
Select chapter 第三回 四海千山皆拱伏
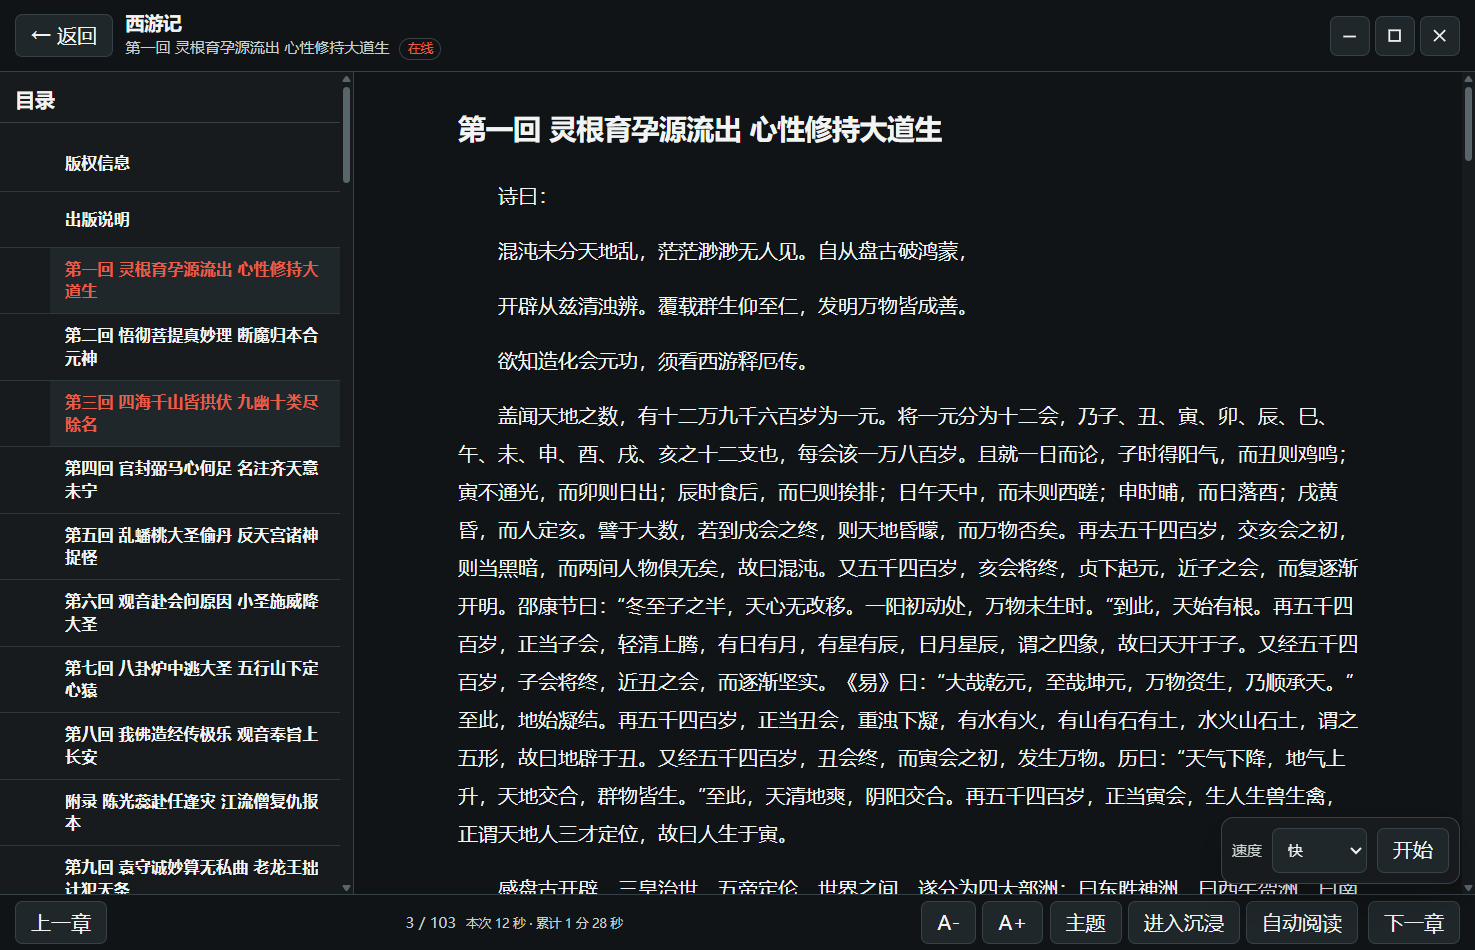tap(170, 413)
